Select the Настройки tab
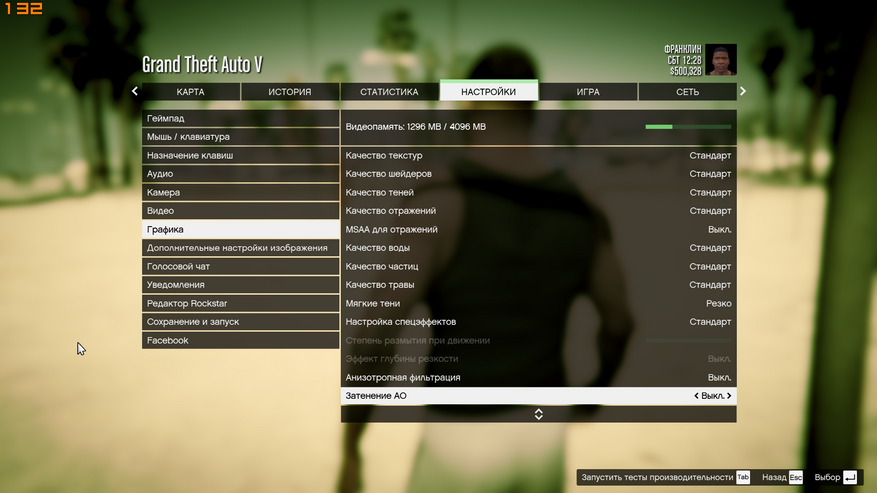This screenshot has height=493, width=877. [x=489, y=91]
